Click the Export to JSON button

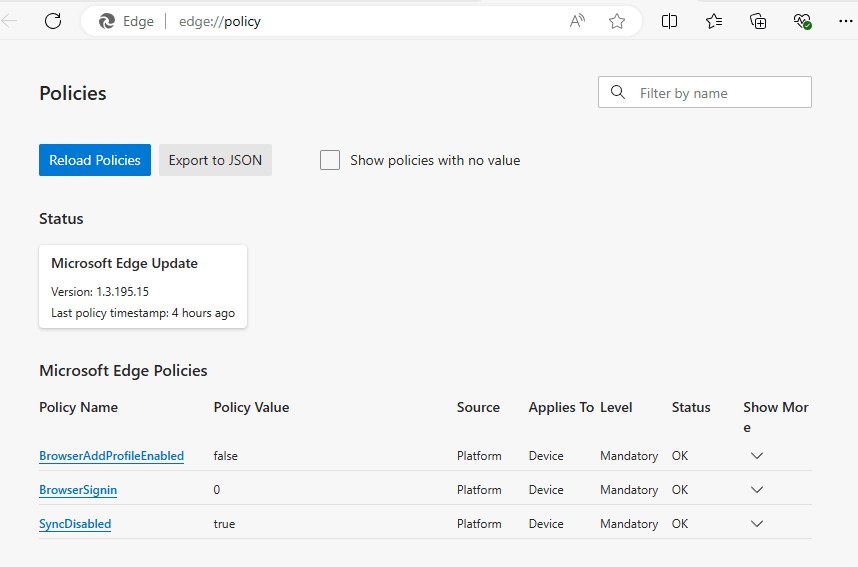215,160
